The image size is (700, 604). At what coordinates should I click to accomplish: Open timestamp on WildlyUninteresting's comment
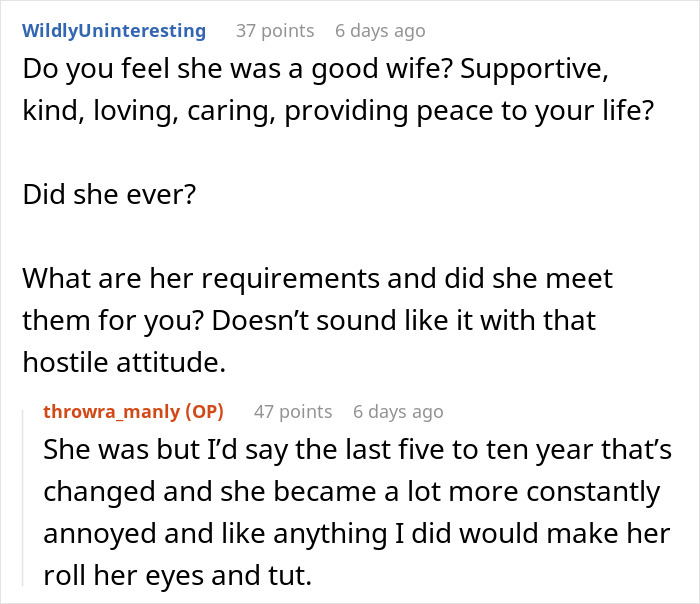[x=380, y=31]
